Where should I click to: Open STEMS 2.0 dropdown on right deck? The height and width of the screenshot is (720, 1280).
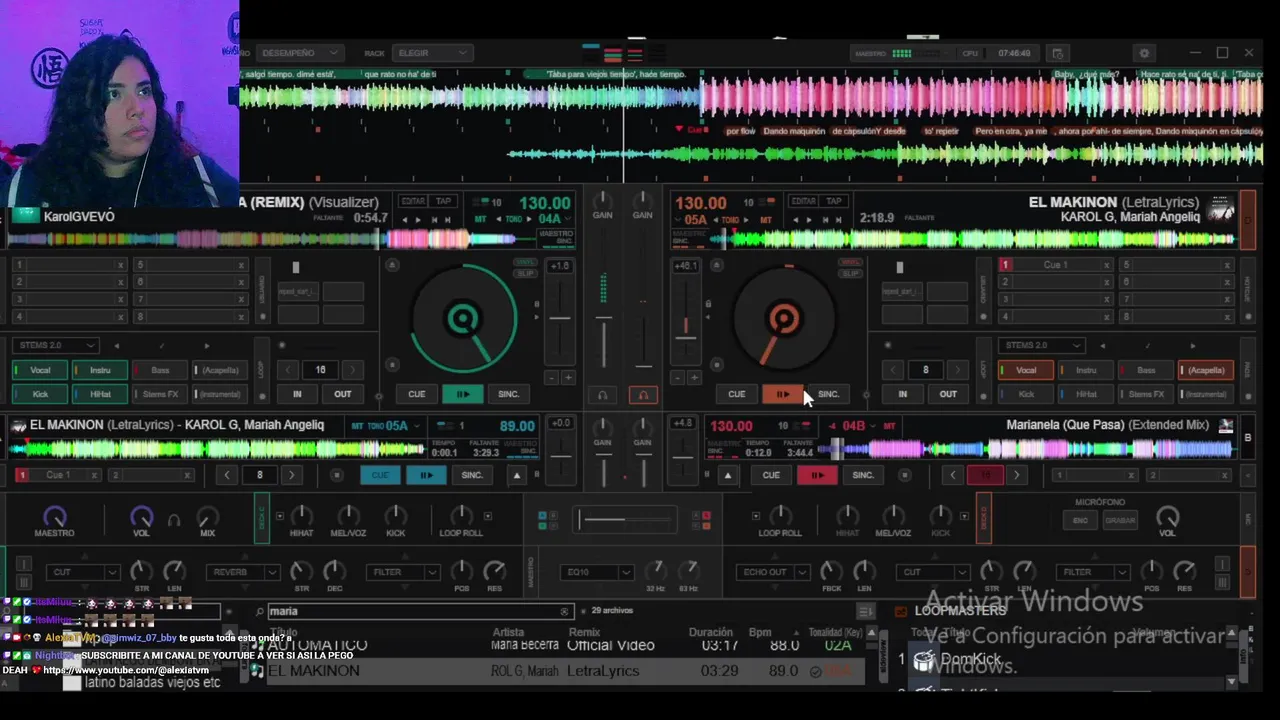[1041, 345]
